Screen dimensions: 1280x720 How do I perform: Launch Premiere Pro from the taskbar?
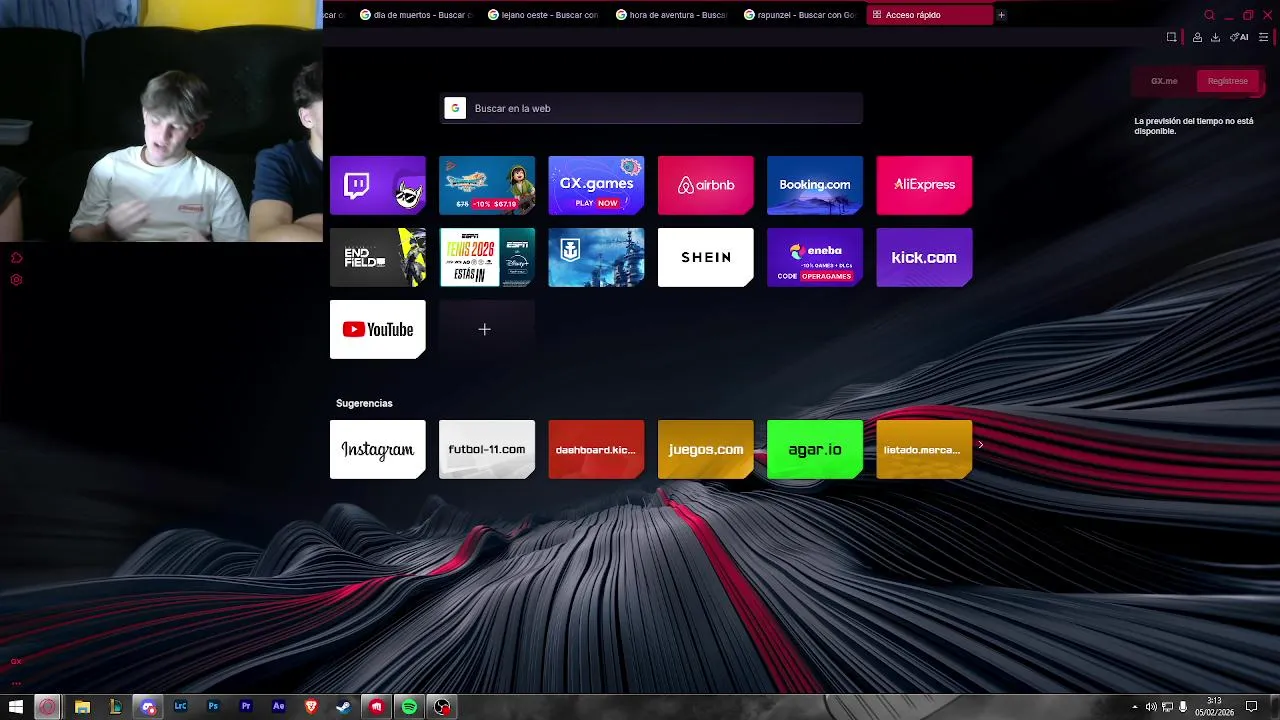tap(246, 707)
